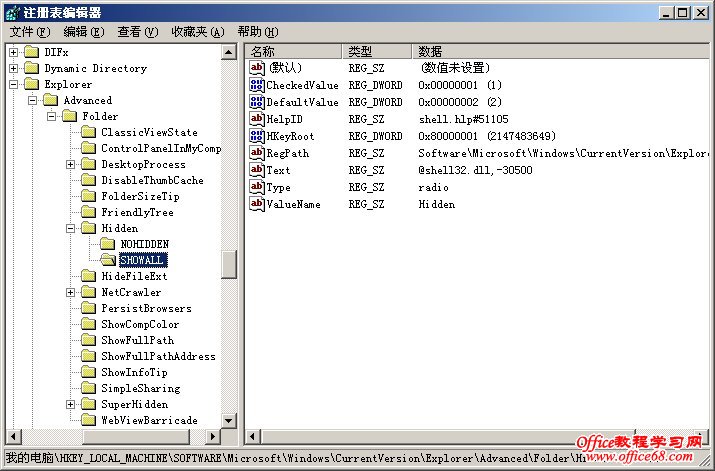Click the open SHOWALL folder icon
The height and width of the screenshot is (471, 715).
pyautogui.click(x=108, y=260)
